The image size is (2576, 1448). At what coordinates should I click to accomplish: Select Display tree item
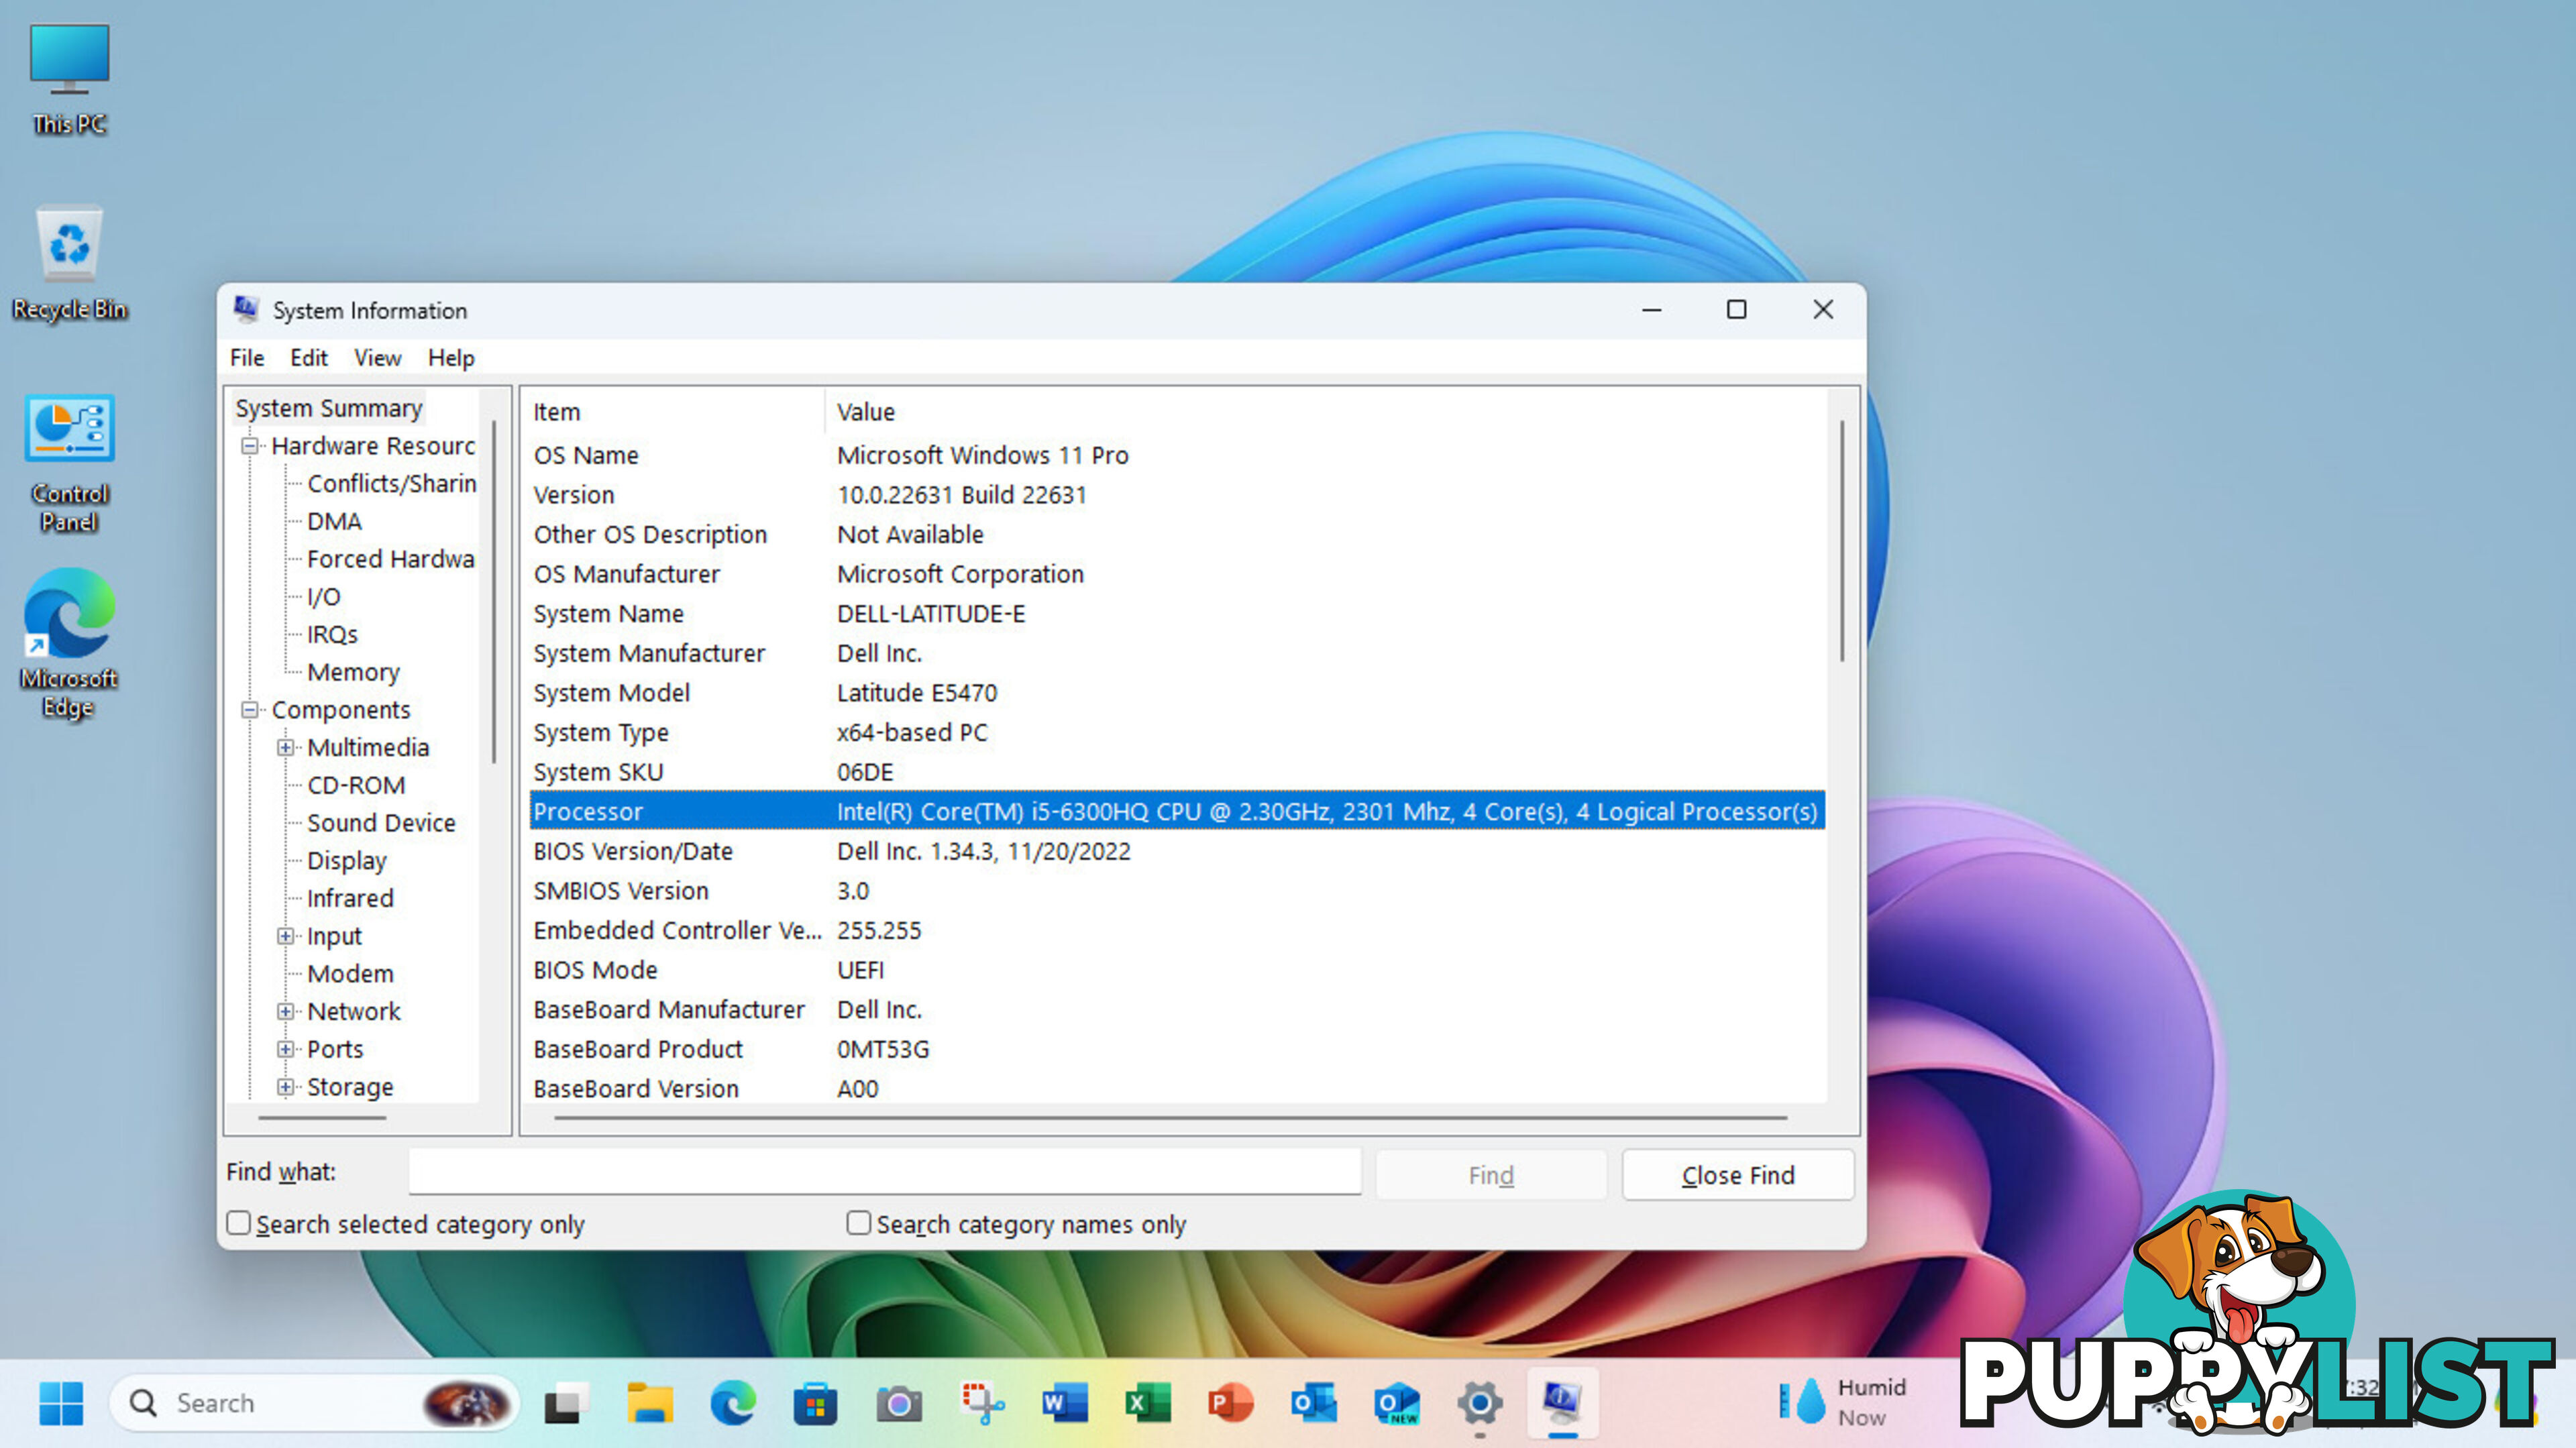346,860
